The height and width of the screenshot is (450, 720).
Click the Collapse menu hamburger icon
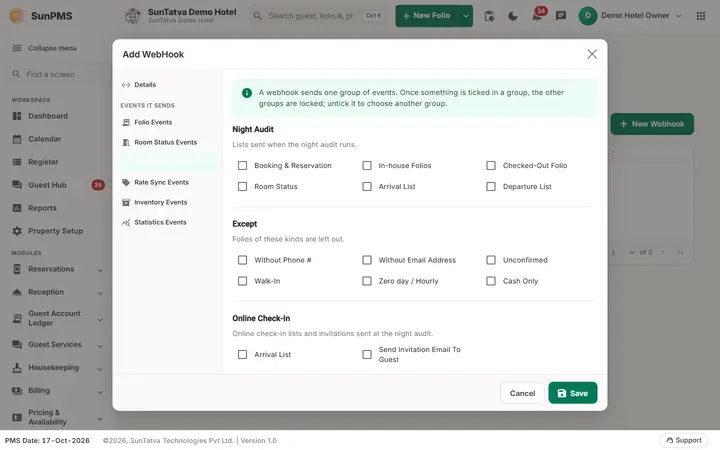point(17,48)
